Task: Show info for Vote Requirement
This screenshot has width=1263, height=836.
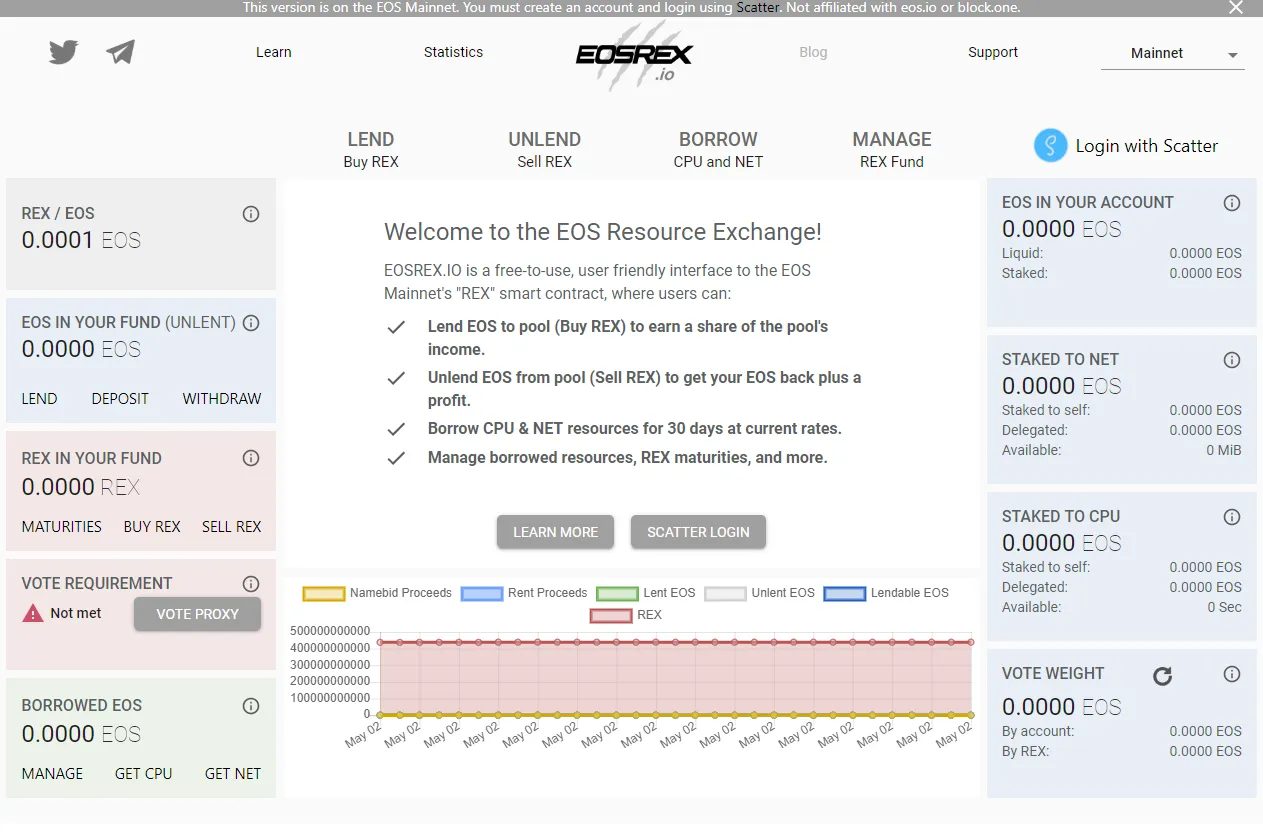Action: tap(251, 584)
